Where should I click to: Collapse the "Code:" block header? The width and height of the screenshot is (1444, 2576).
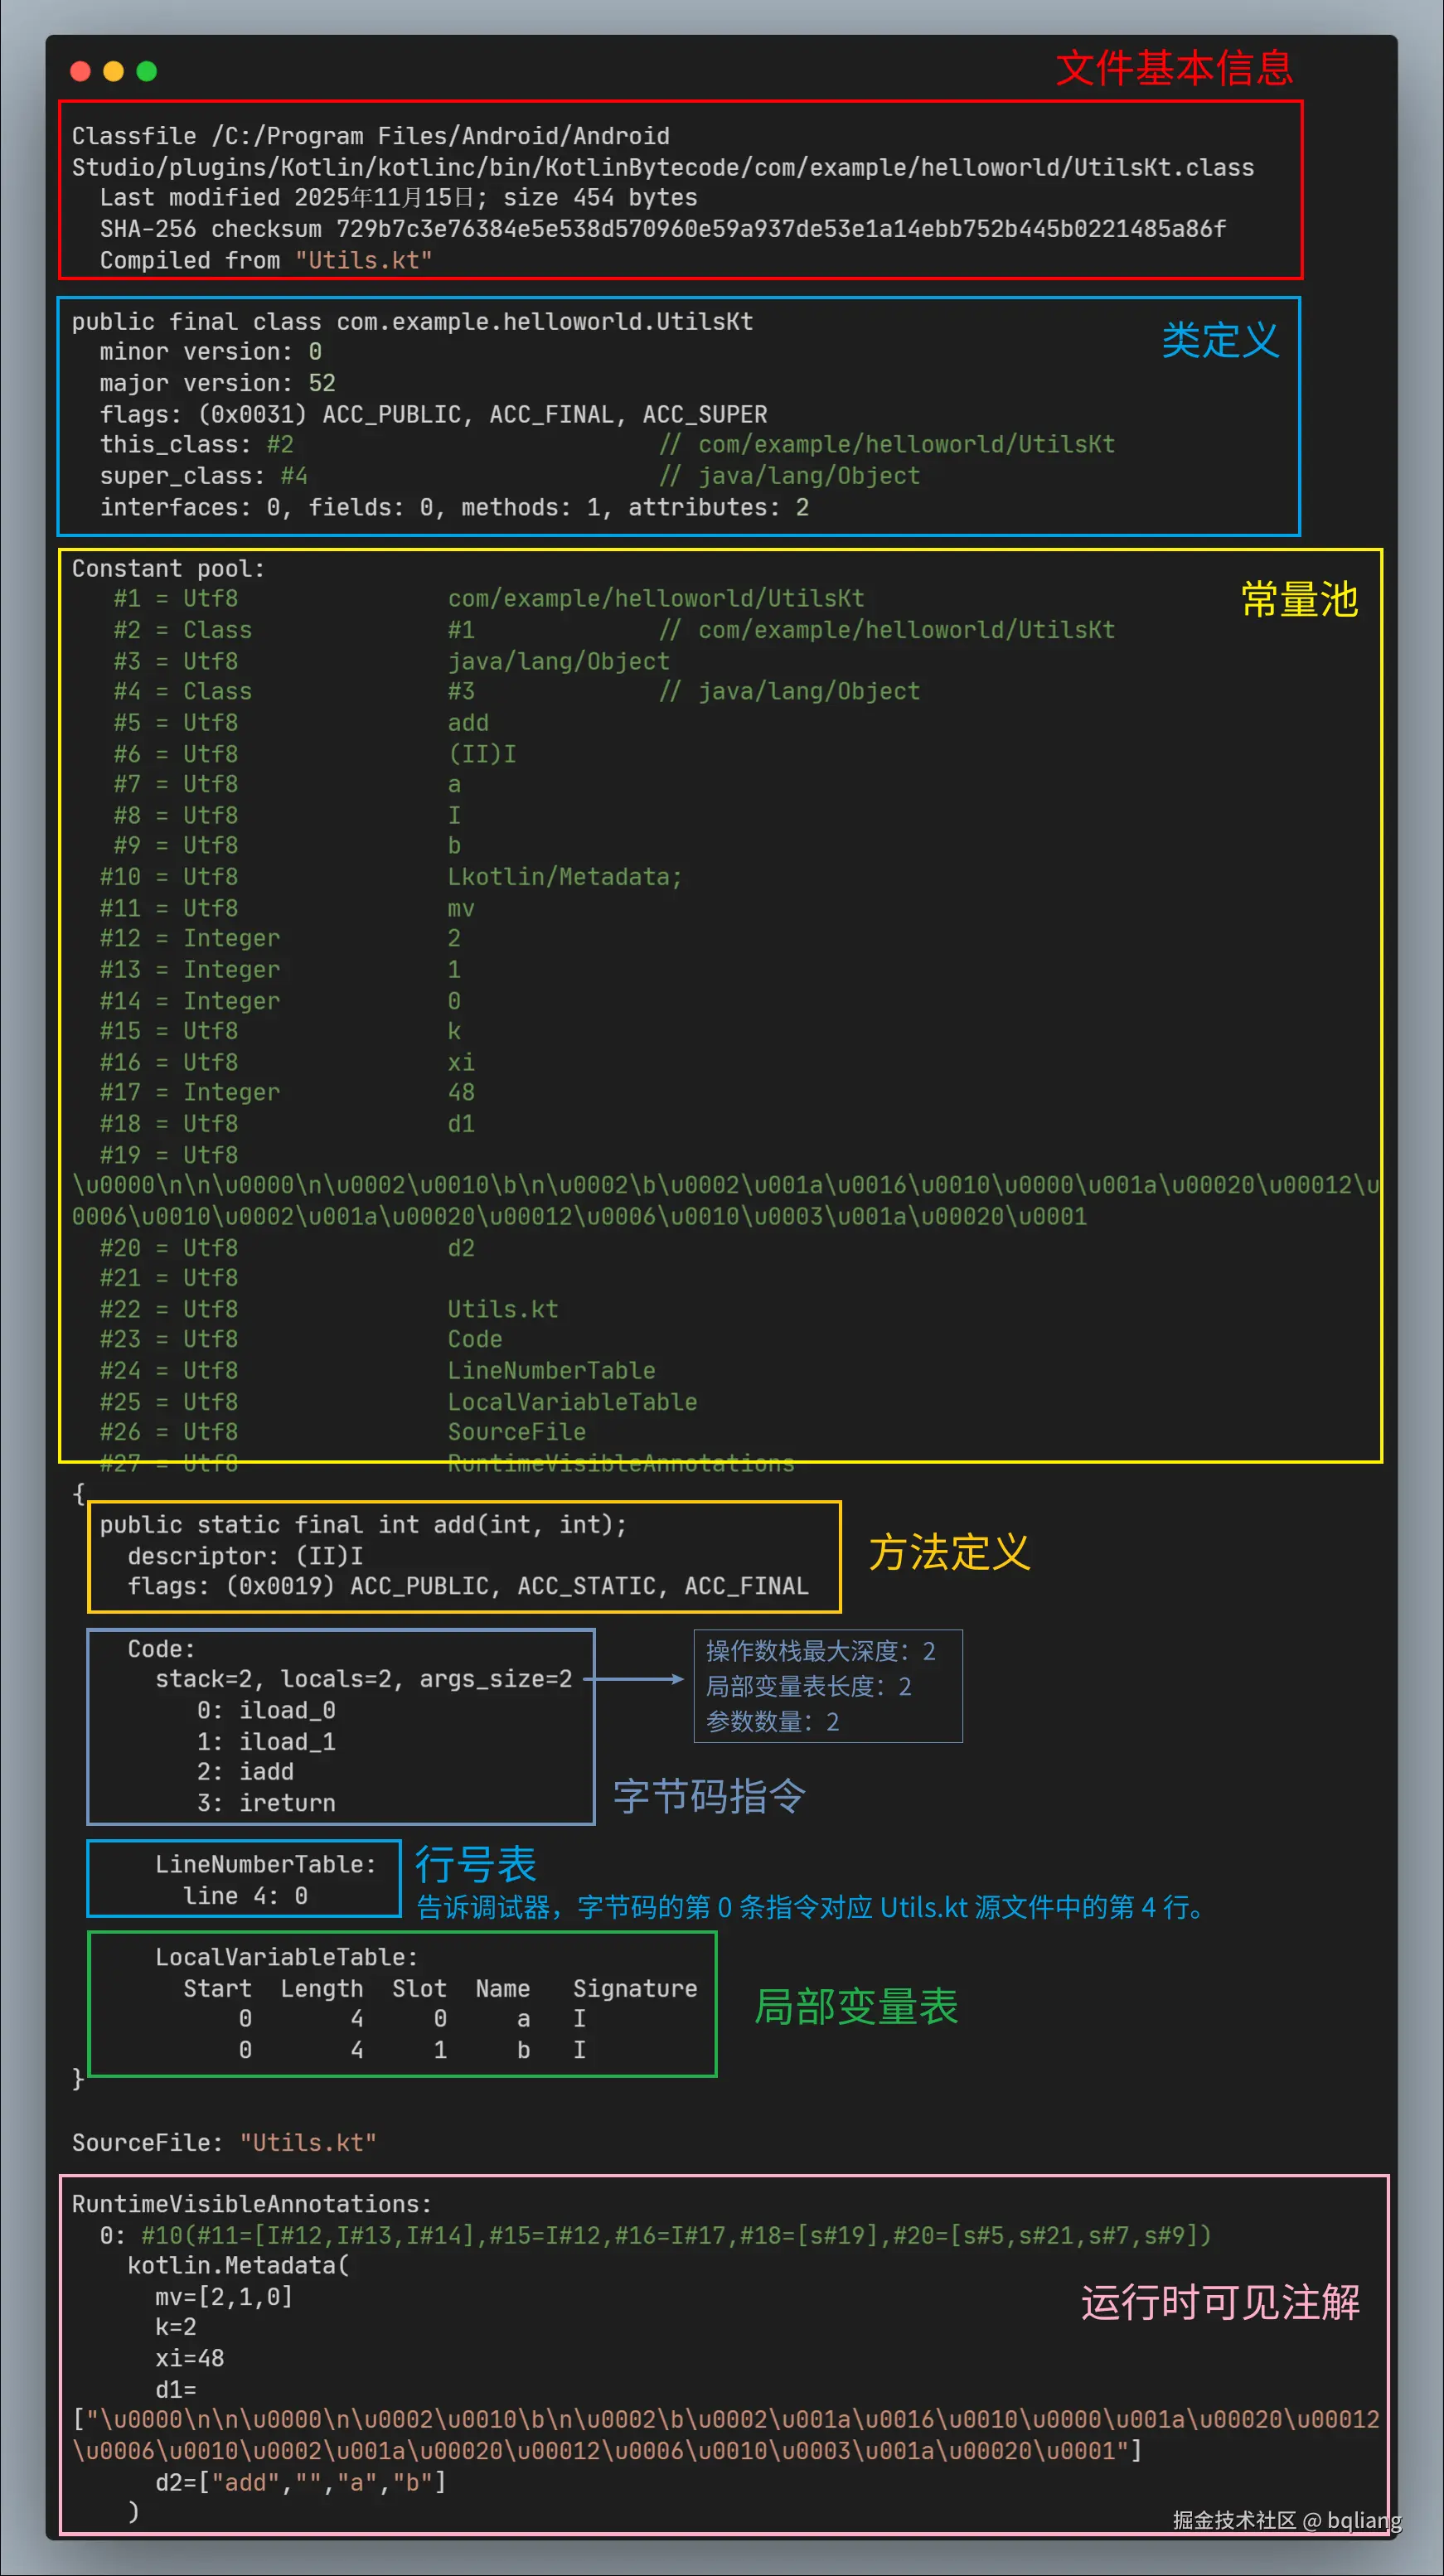[x=159, y=1648]
